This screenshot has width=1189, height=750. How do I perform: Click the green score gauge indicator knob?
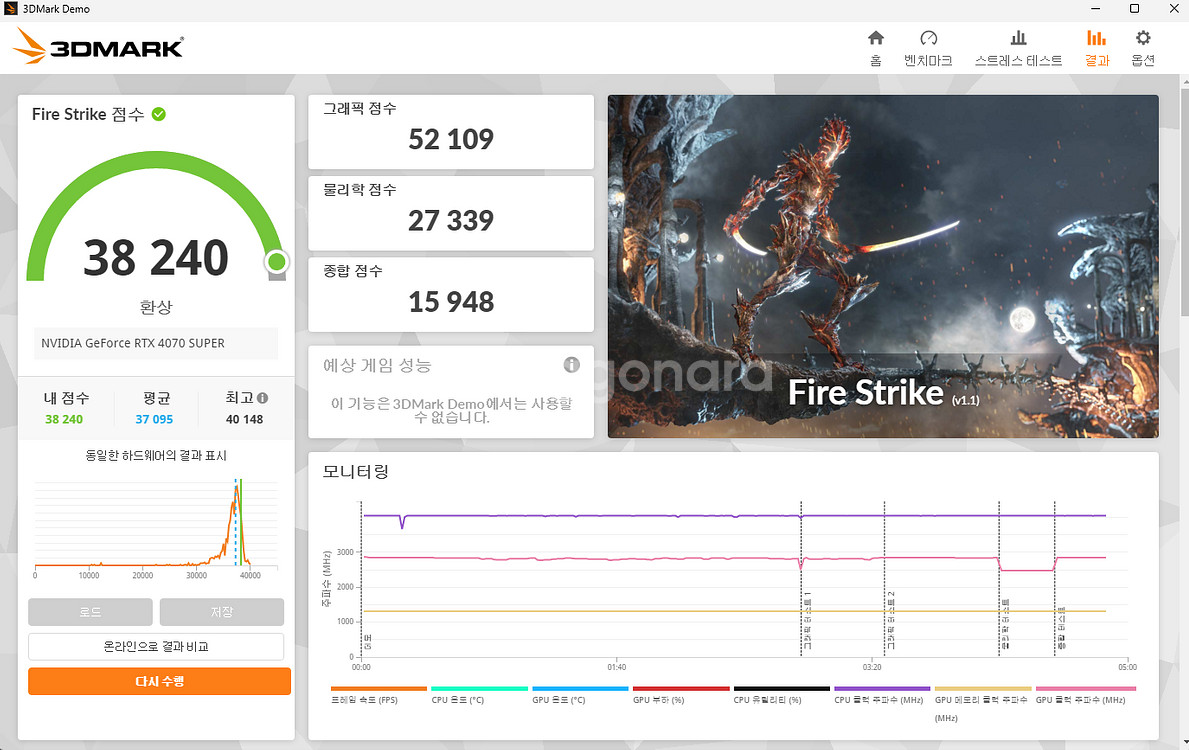277,262
